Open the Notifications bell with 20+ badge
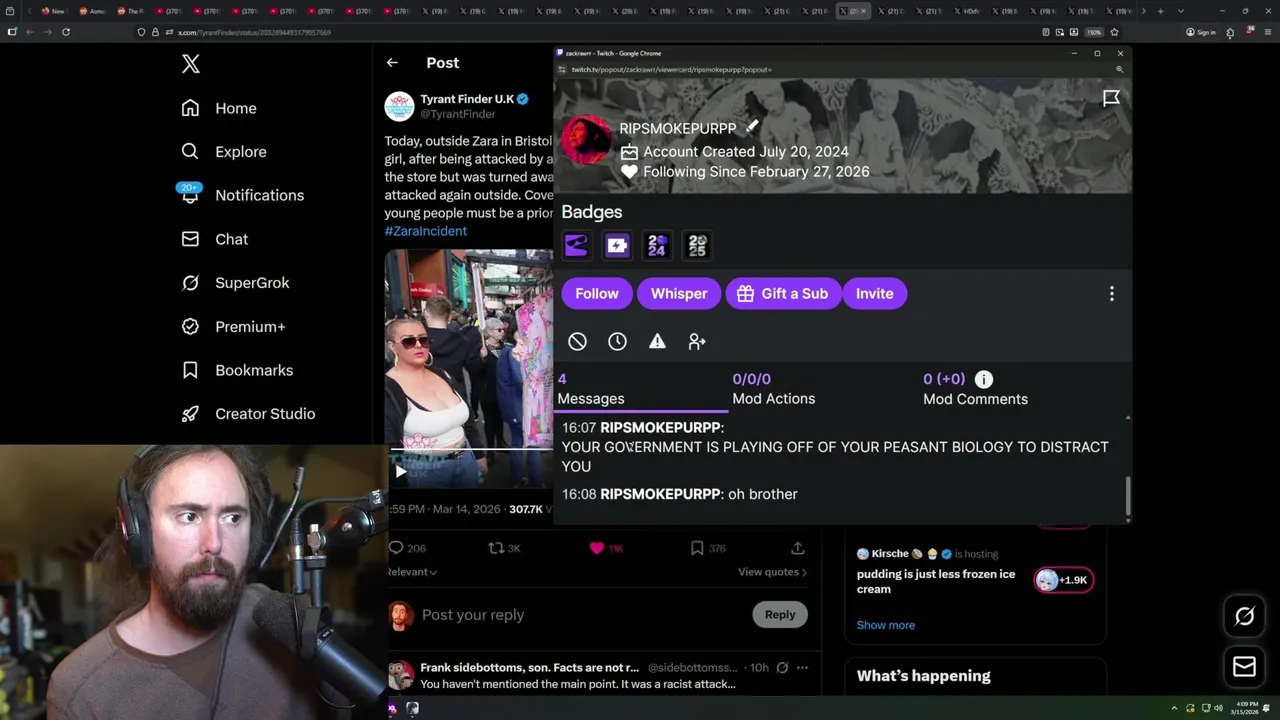The height and width of the screenshot is (720, 1280). click(190, 194)
